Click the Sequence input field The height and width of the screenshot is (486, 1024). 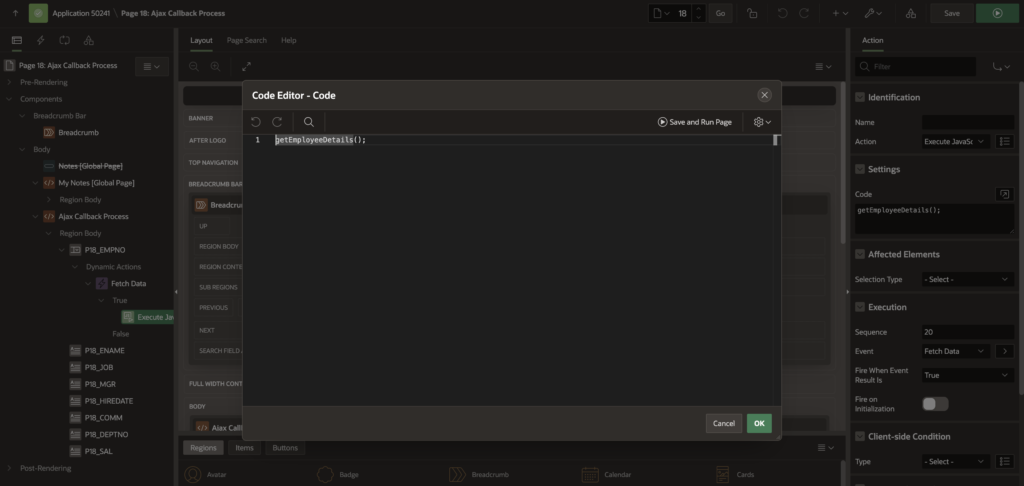[967, 331]
